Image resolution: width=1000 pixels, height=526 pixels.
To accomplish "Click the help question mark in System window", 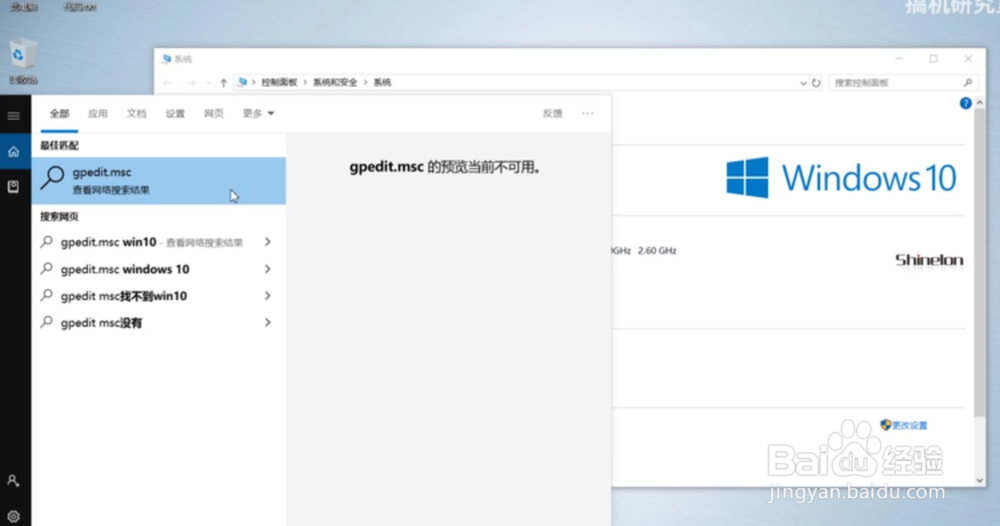I will (966, 103).
